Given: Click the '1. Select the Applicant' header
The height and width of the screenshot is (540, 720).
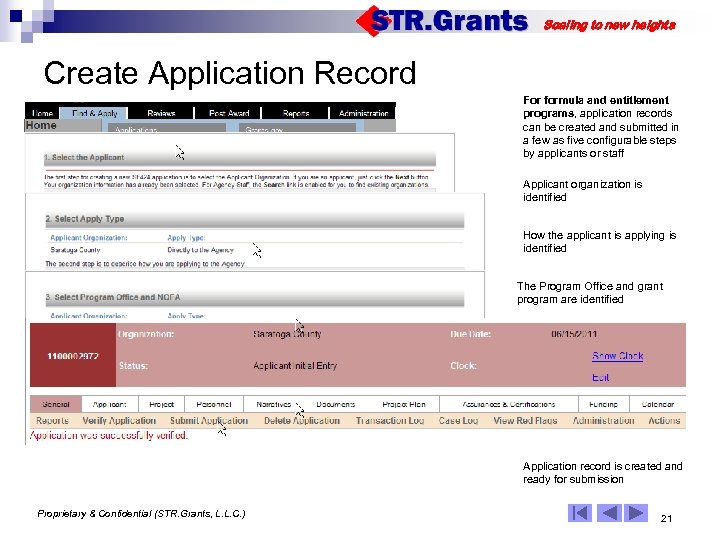Looking at the screenshot, I should 240,158.
